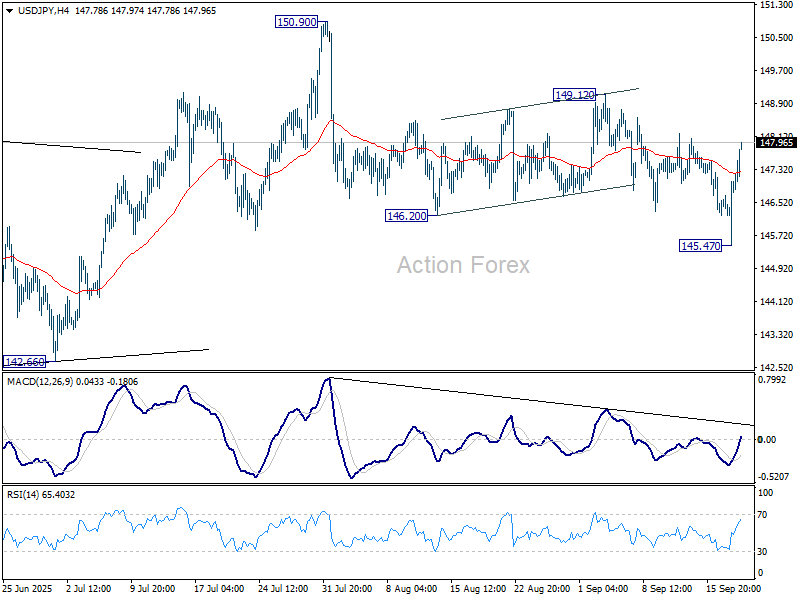The width and height of the screenshot is (800, 600).
Task: Click the -0.5207 MACD scale value
Action: [774, 477]
